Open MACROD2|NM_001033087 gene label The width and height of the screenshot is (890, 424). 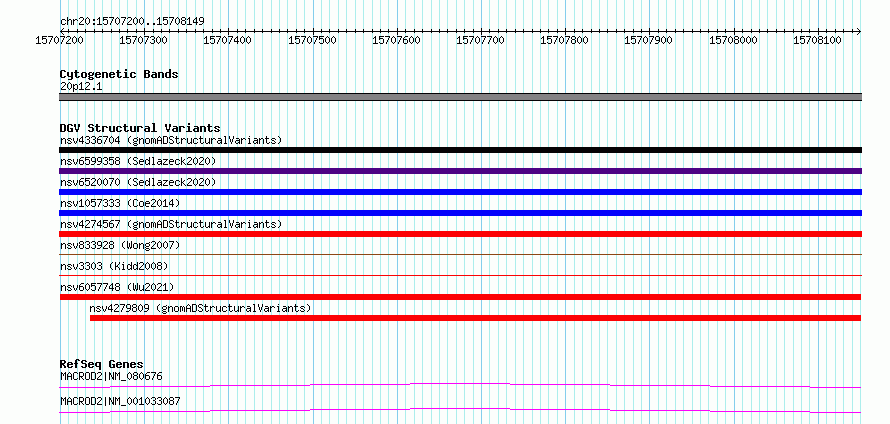pyautogui.click(x=120, y=401)
